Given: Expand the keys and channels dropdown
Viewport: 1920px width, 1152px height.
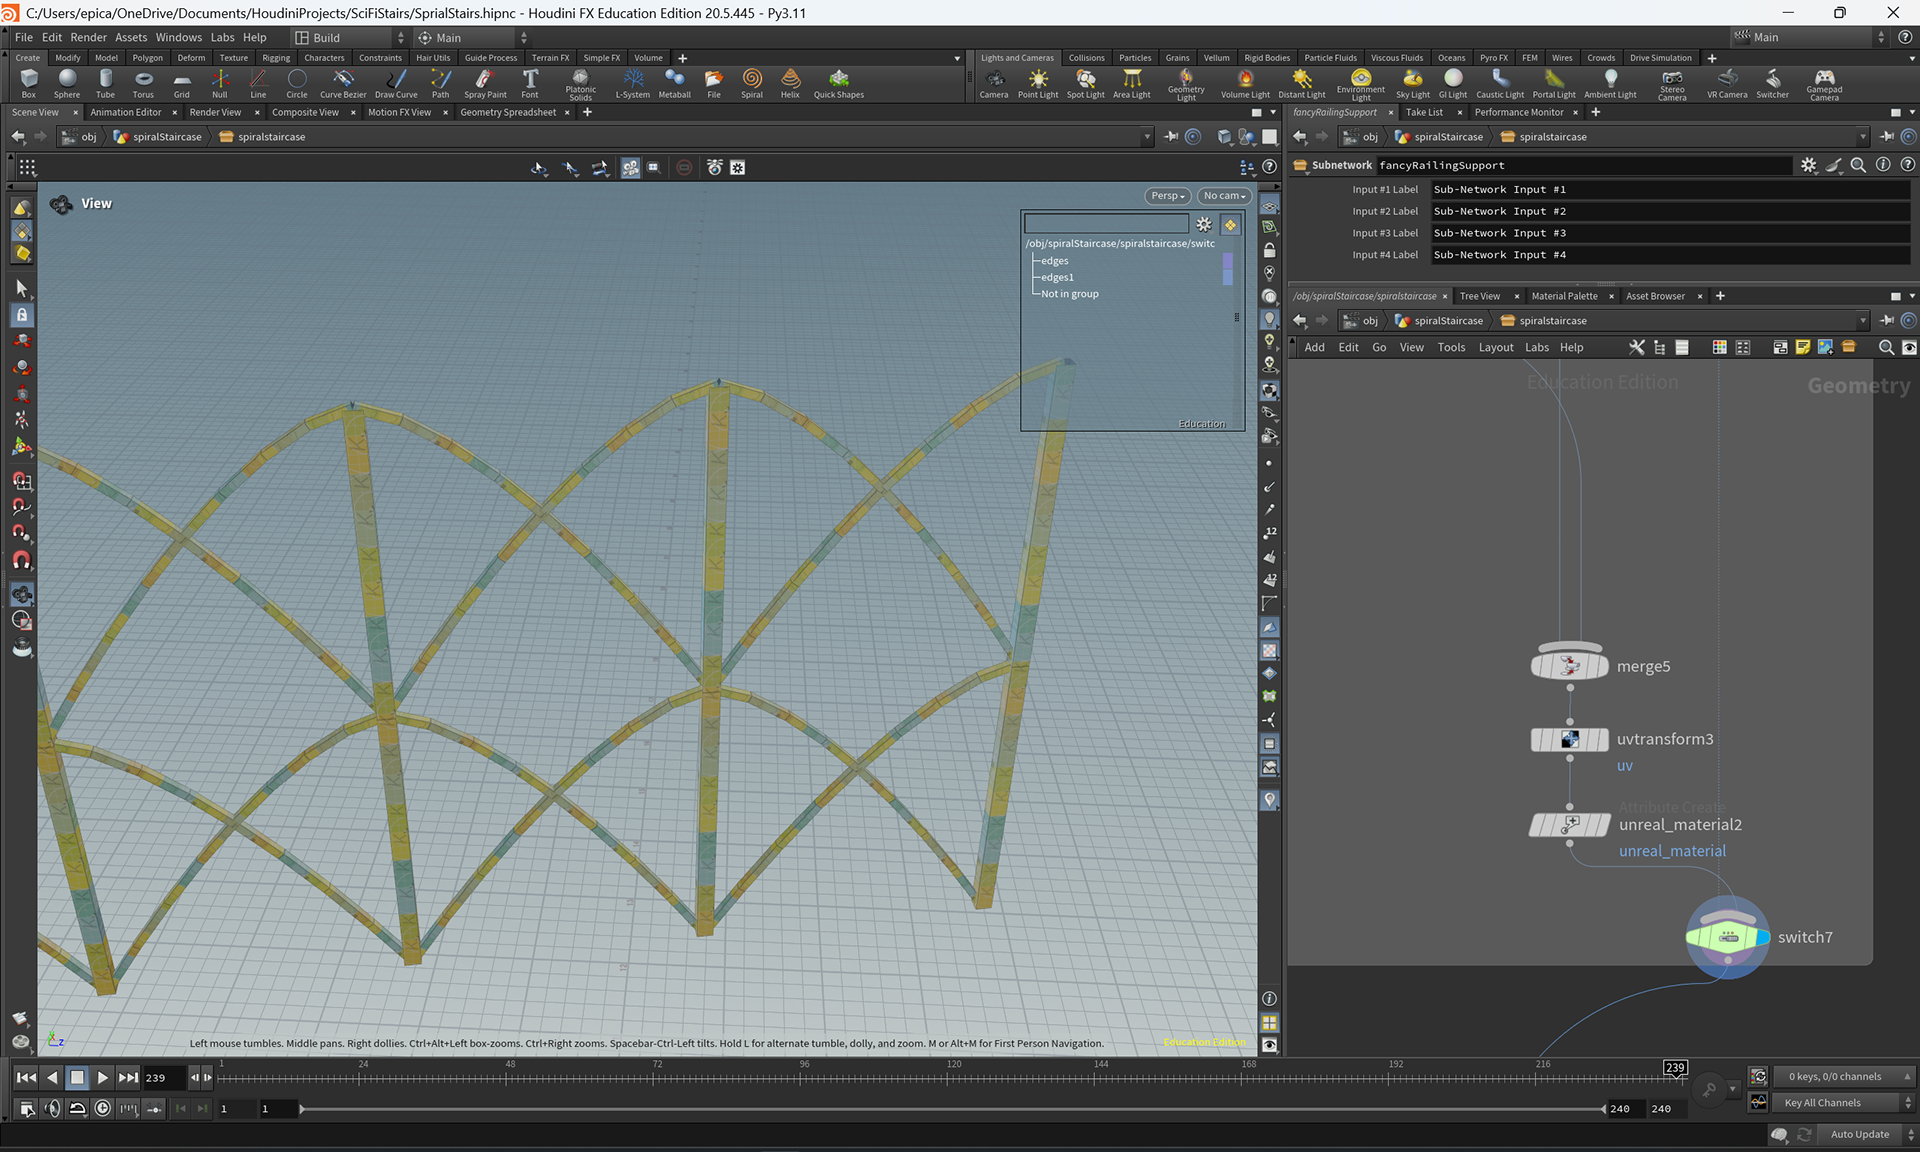Looking at the screenshot, I should 1846,1076.
